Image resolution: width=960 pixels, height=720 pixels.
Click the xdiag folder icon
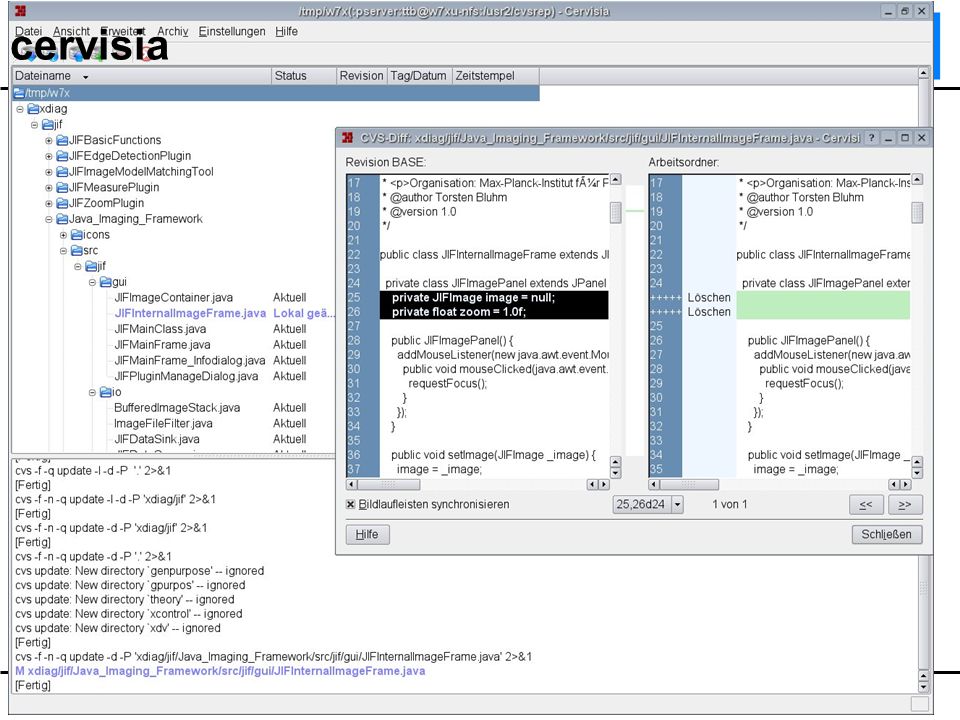pos(33,109)
